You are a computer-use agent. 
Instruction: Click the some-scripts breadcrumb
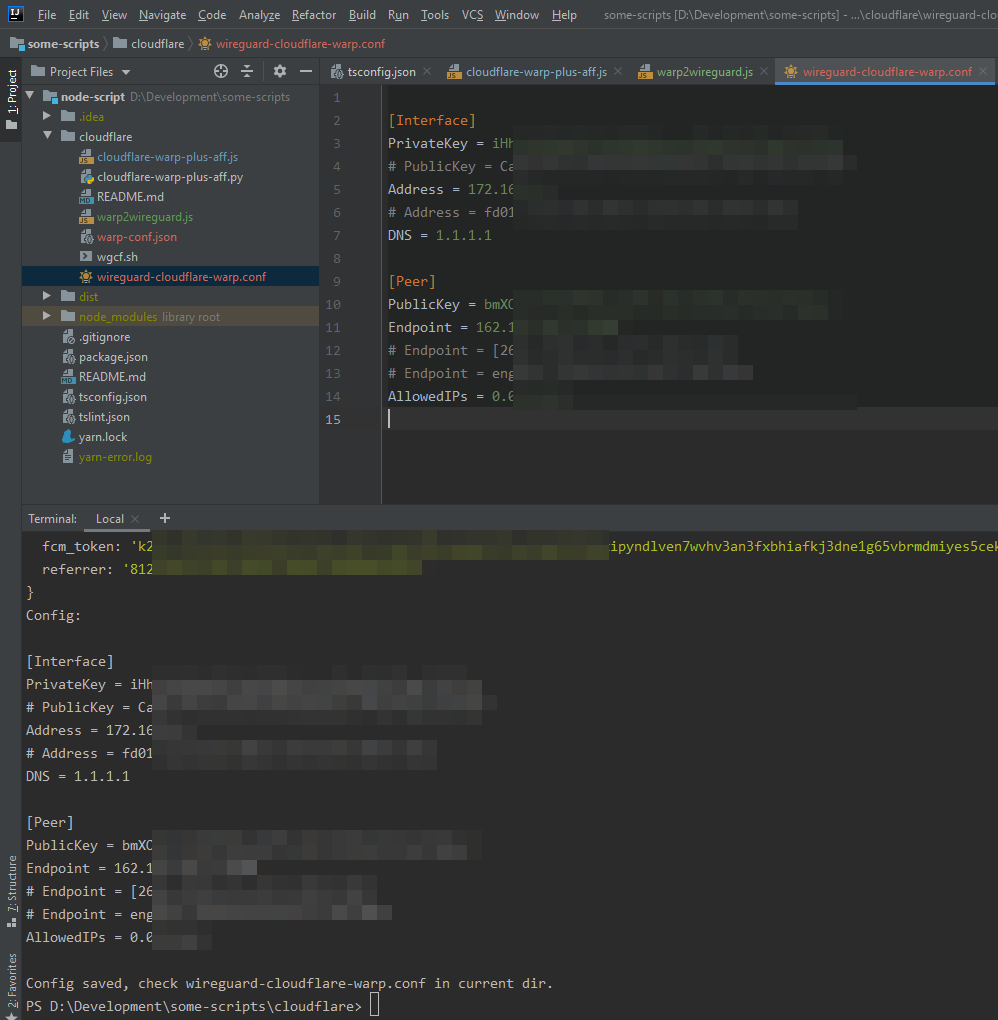pos(63,44)
